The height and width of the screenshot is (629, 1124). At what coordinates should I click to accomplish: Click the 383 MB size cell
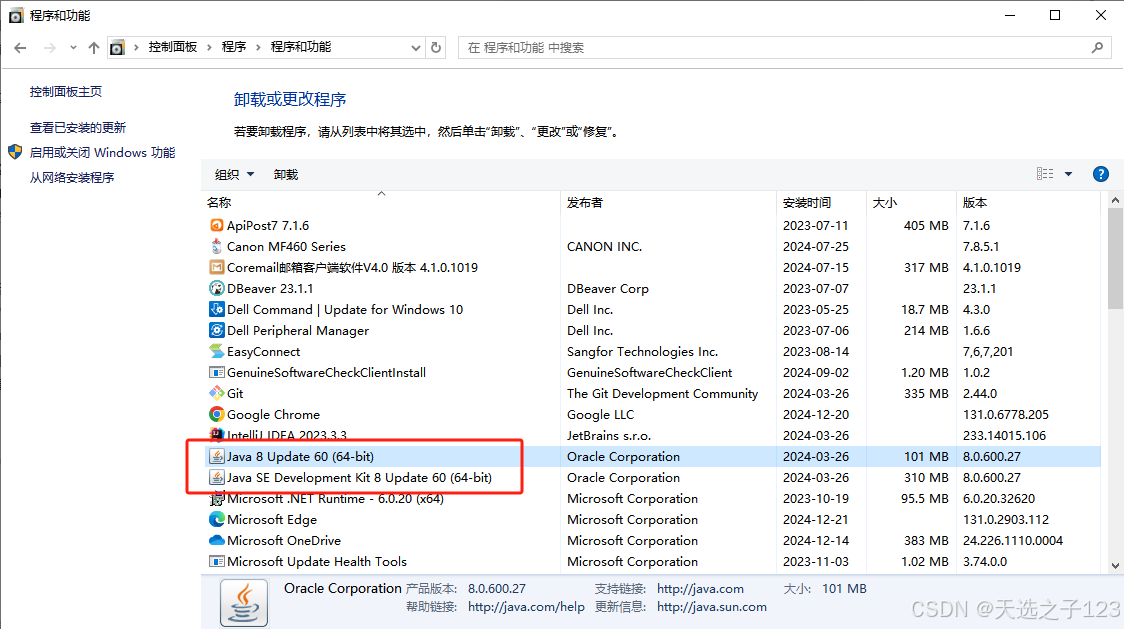[926, 540]
